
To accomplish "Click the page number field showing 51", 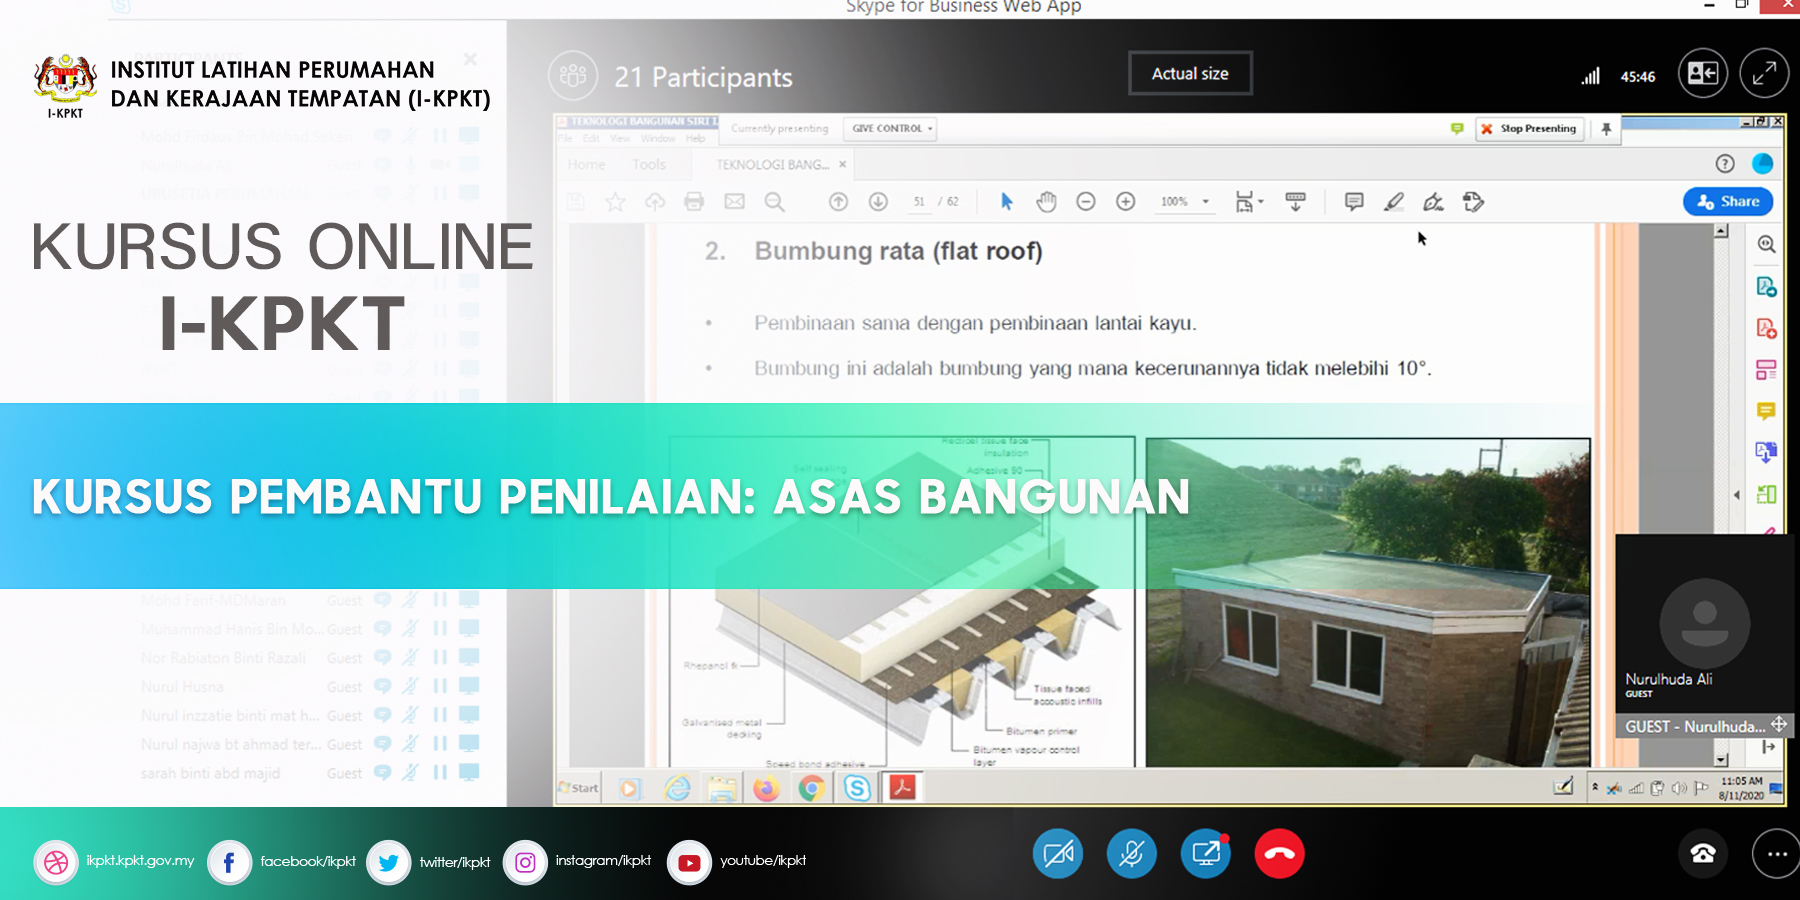I will (919, 202).
